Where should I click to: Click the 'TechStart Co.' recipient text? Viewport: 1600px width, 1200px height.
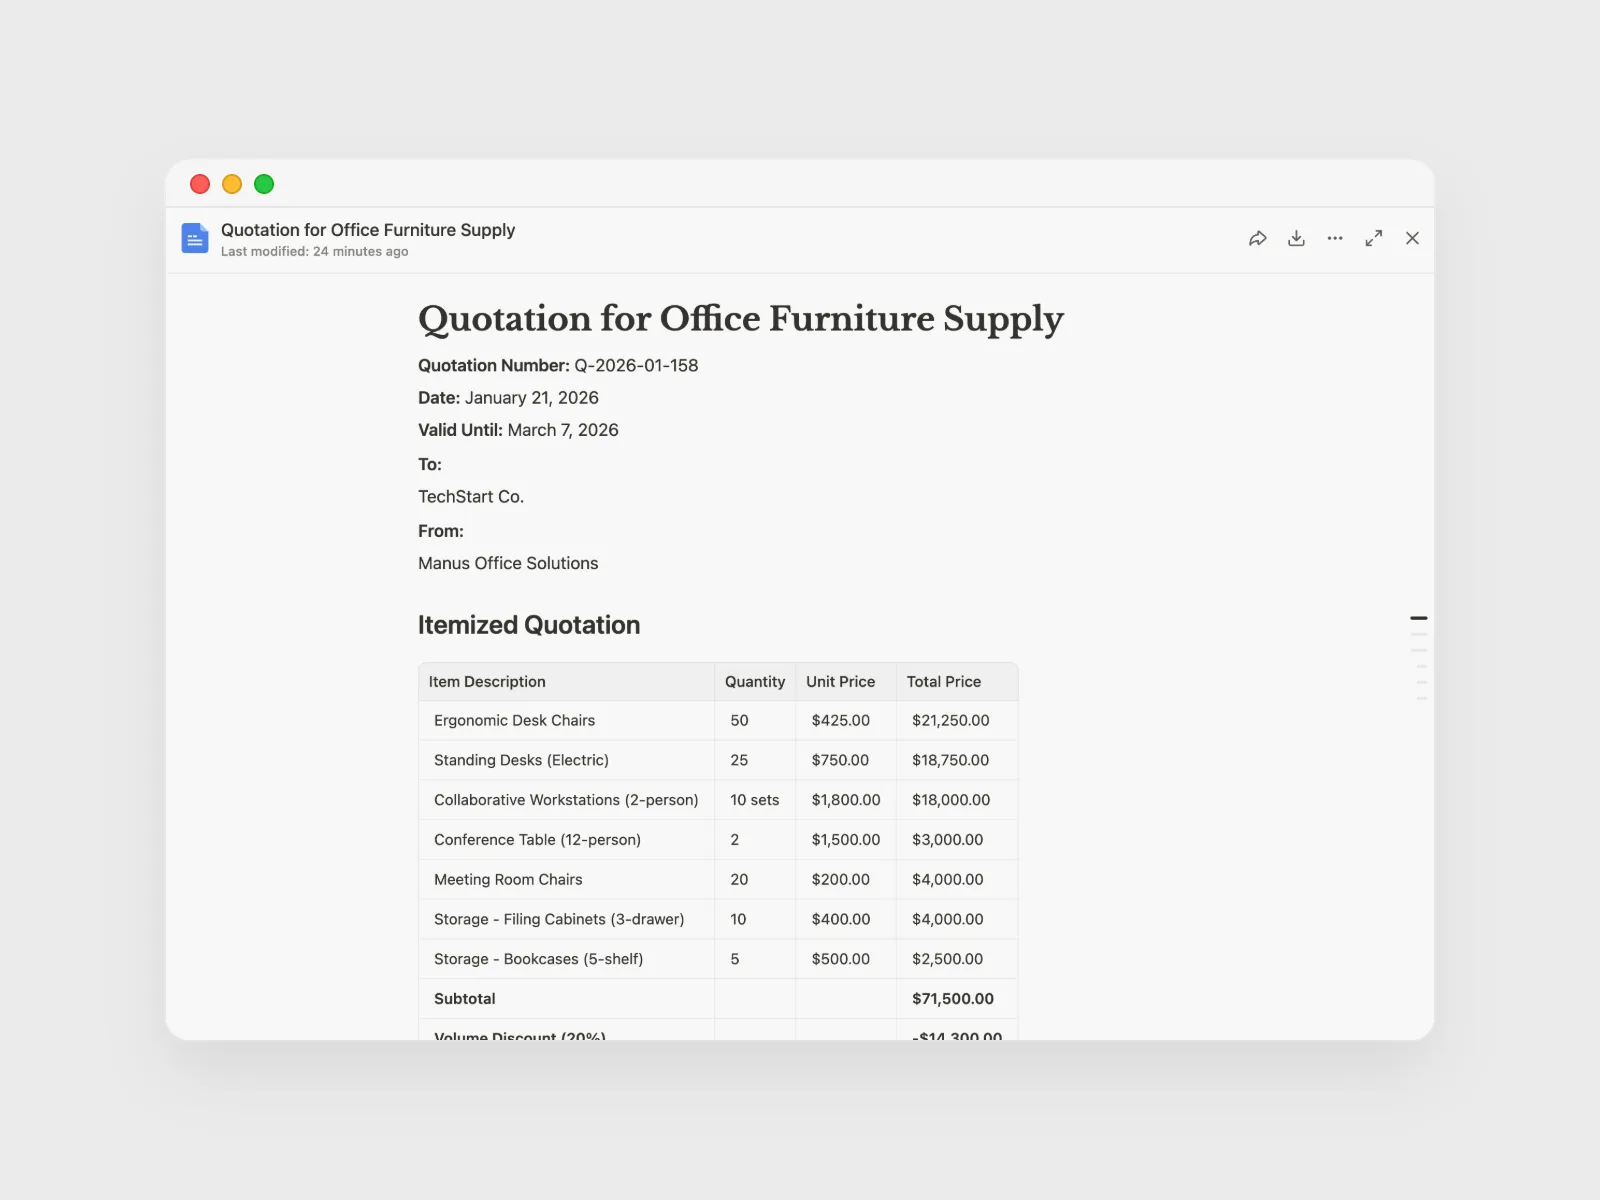[x=471, y=497]
